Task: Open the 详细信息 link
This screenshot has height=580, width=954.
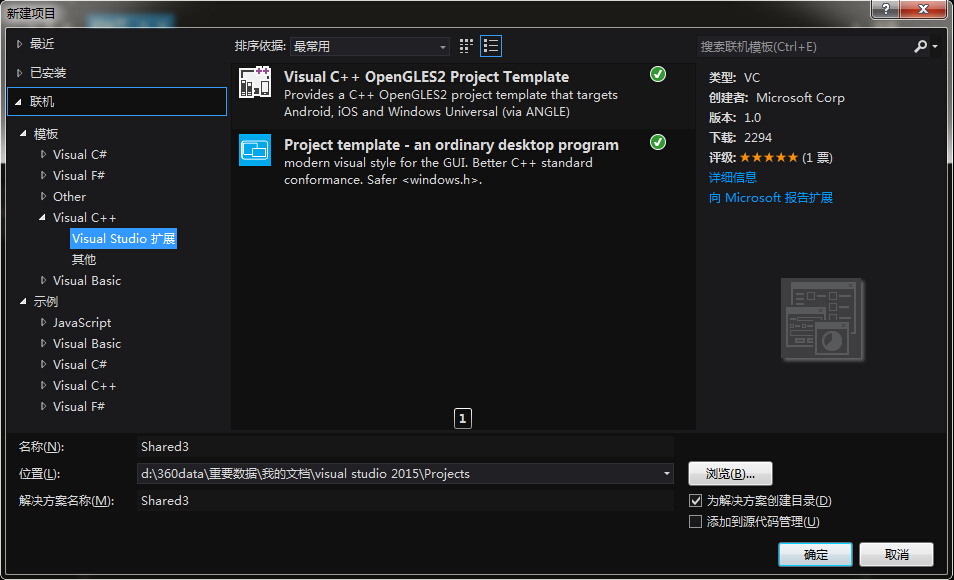Action: (733, 178)
